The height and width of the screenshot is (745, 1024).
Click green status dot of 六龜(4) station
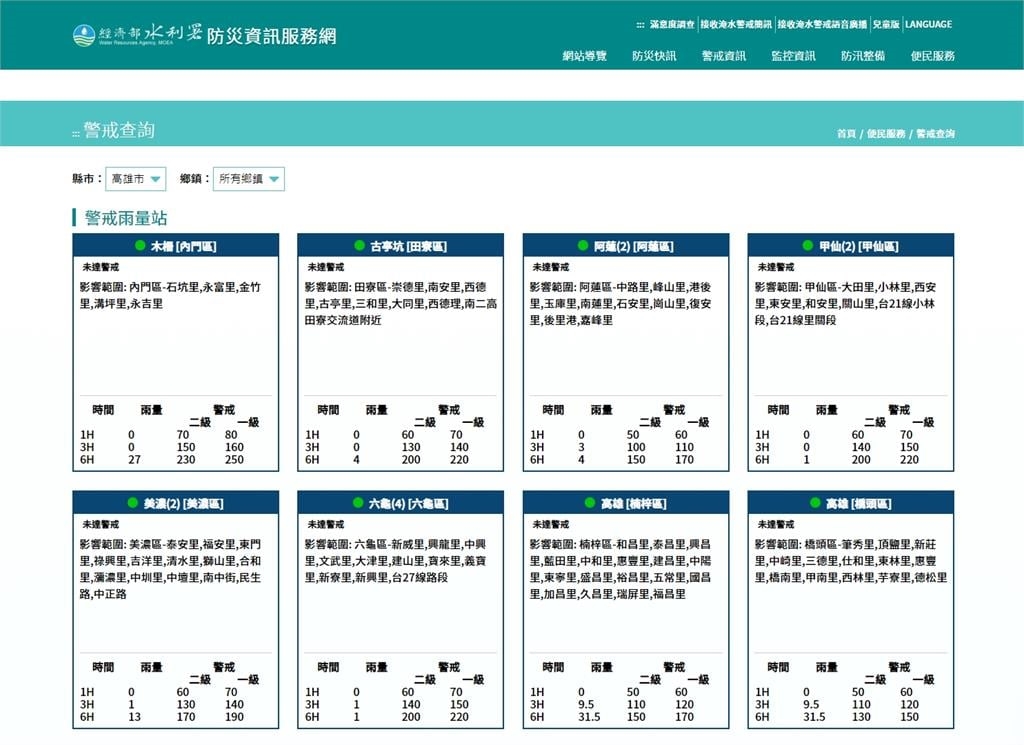[x=358, y=503]
